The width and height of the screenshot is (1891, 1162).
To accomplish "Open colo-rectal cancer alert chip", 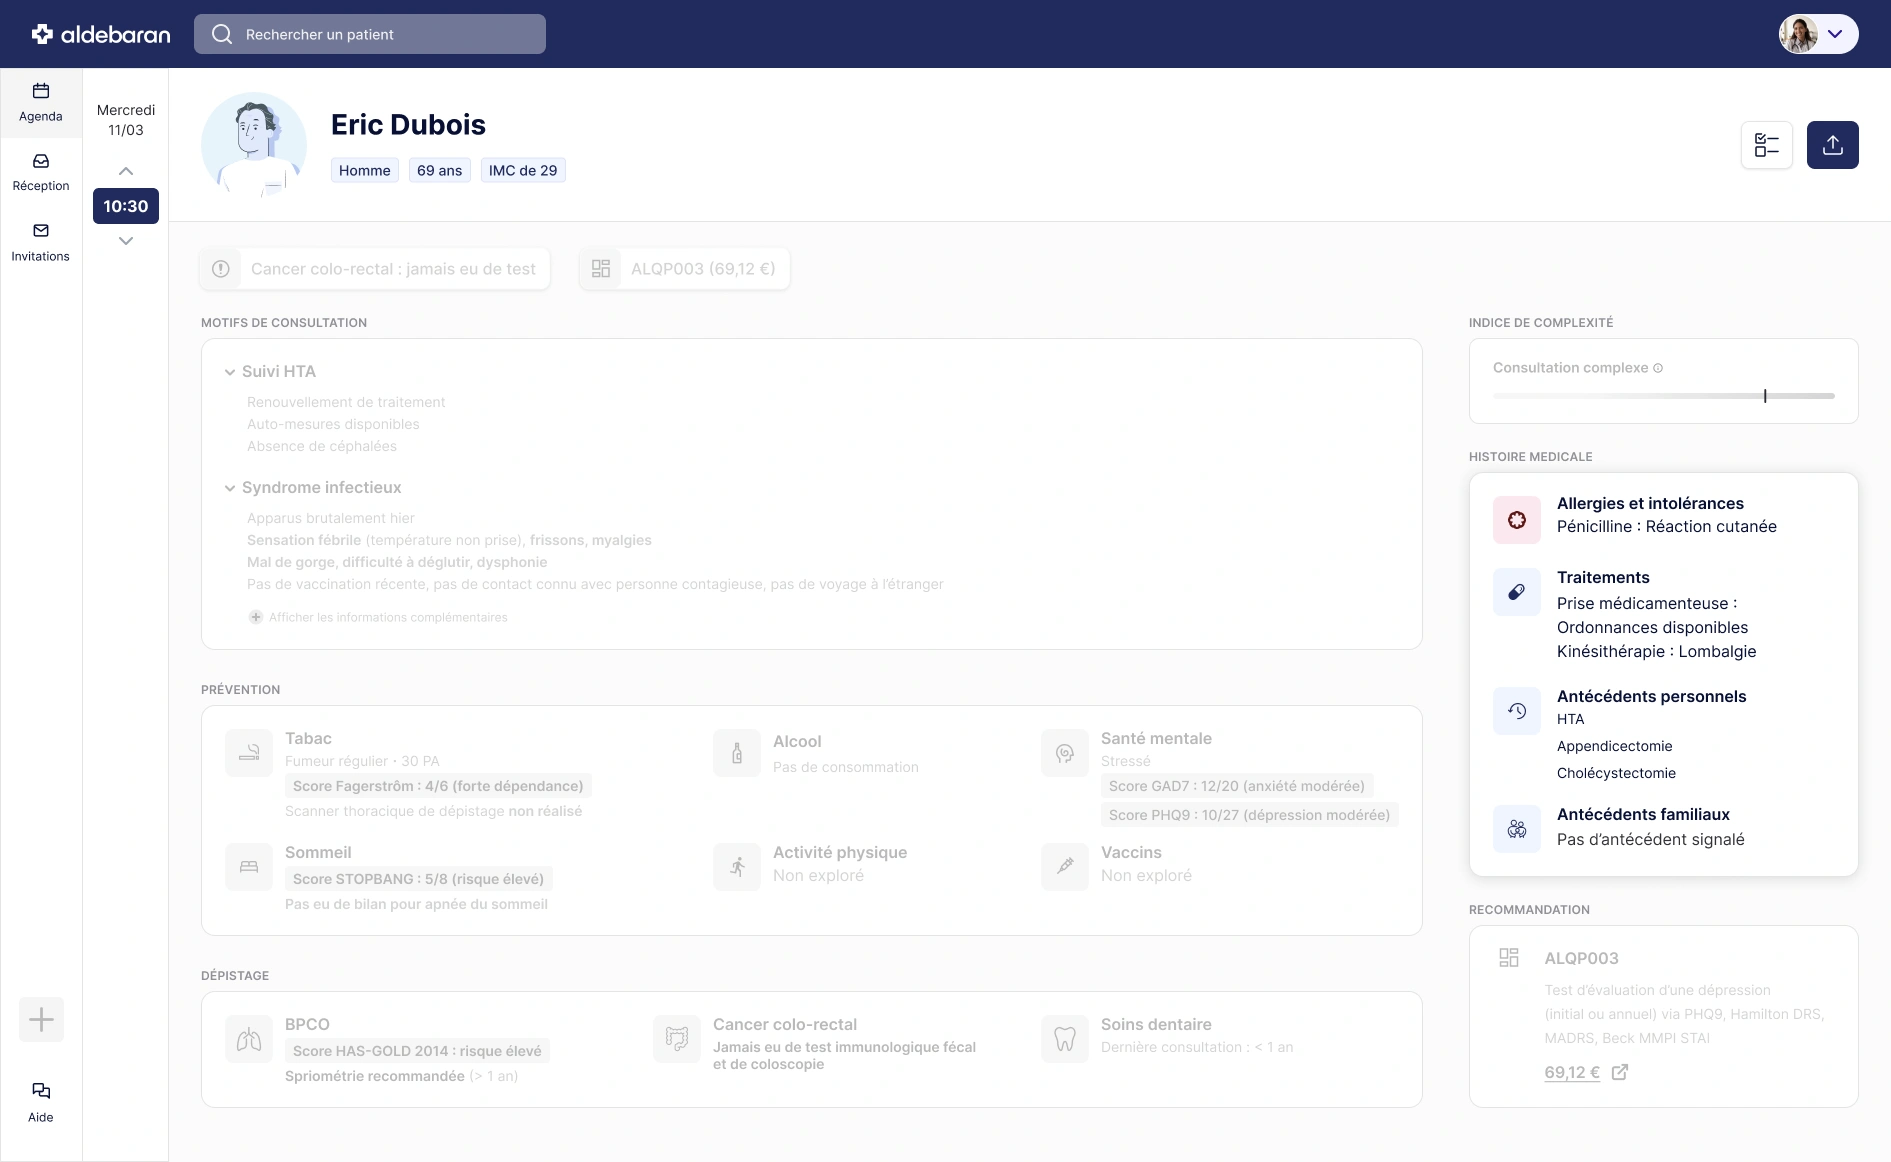I will click(375, 269).
